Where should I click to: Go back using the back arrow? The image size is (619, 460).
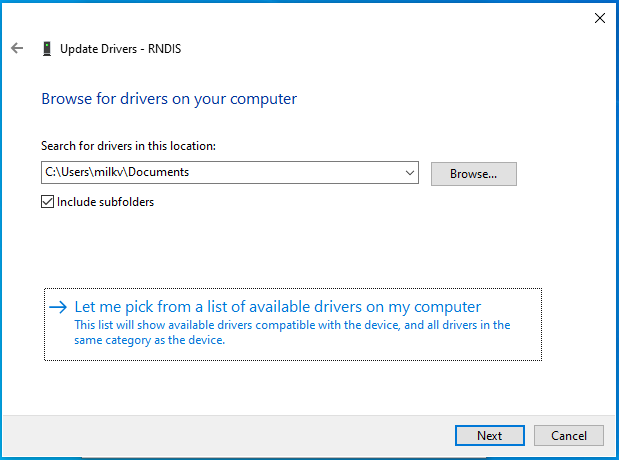(x=17, y=48)
